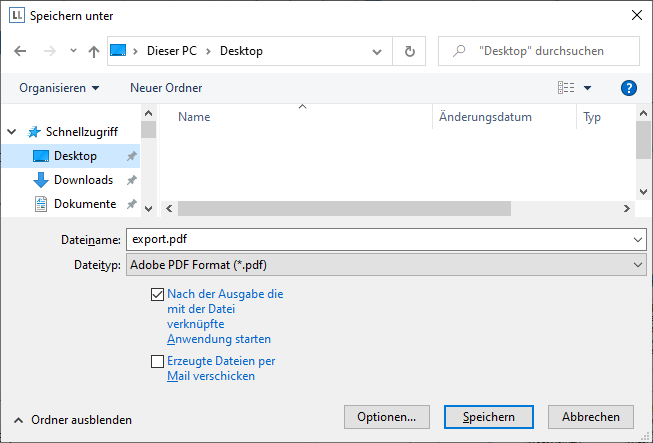Expand the Dateiname history dropdown arrow
This screenshot has height=443, width=653.
point(638,240)
